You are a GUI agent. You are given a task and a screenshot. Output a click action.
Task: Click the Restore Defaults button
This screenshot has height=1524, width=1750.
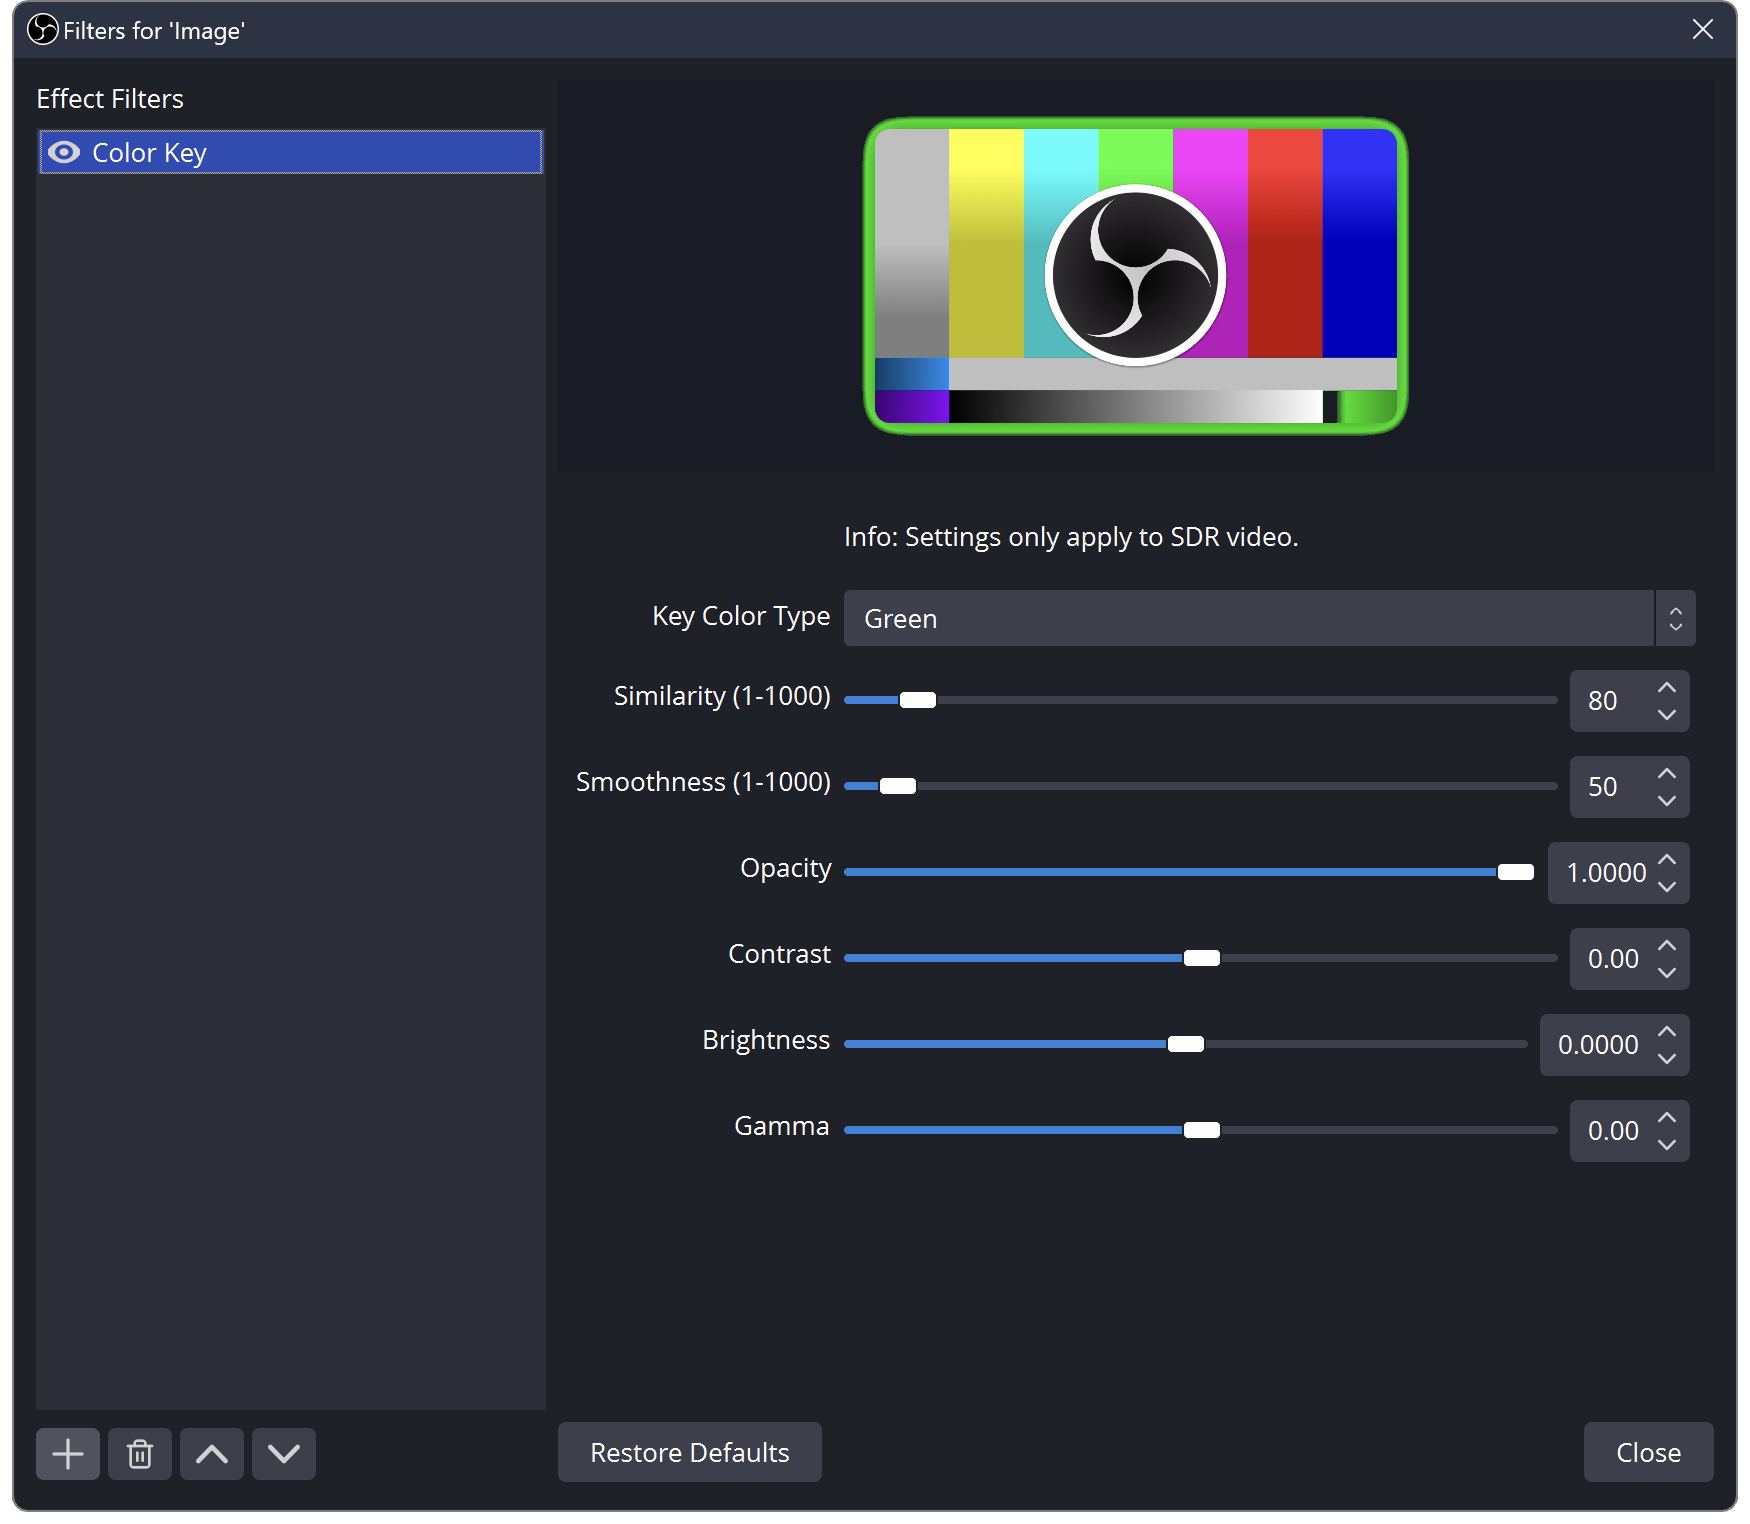(689, 1452)
